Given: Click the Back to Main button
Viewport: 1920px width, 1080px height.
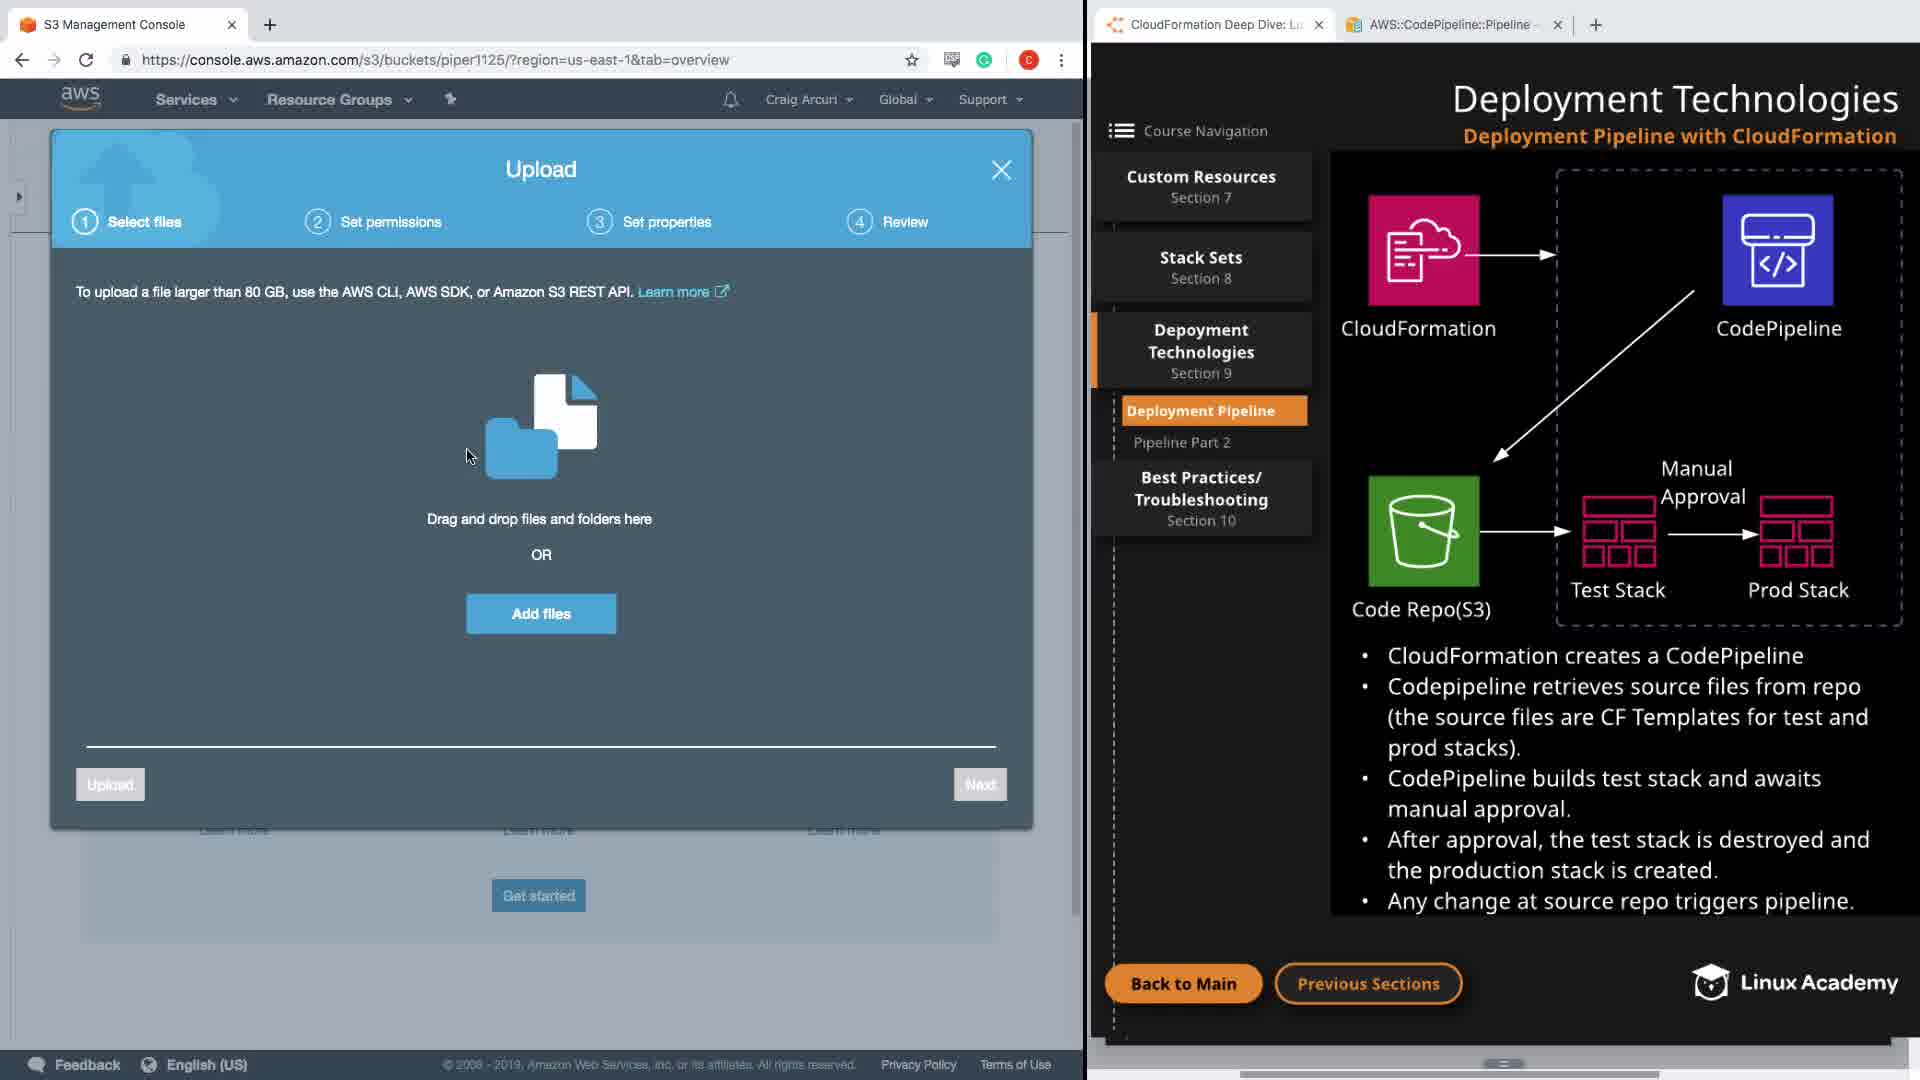Looking at the screenshot, I should pos(1183,983).
